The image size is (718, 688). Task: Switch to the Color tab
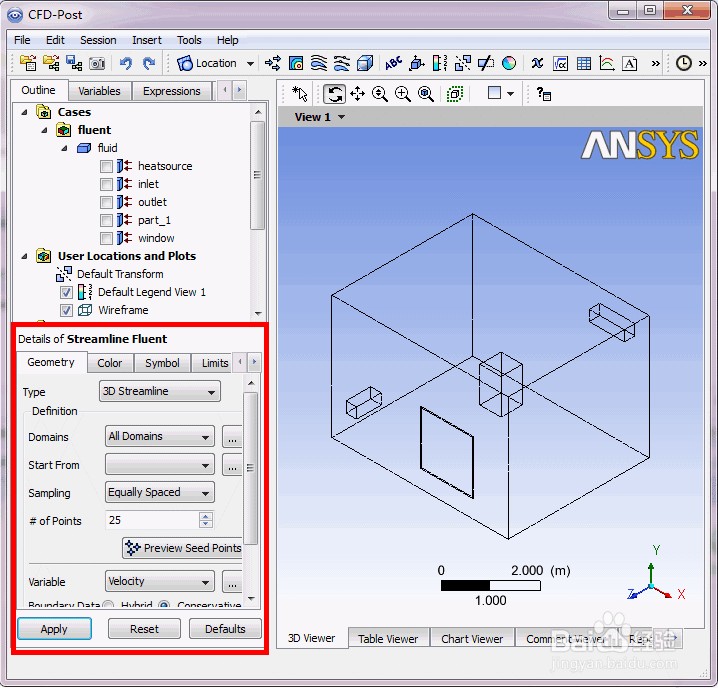[109, 363]
